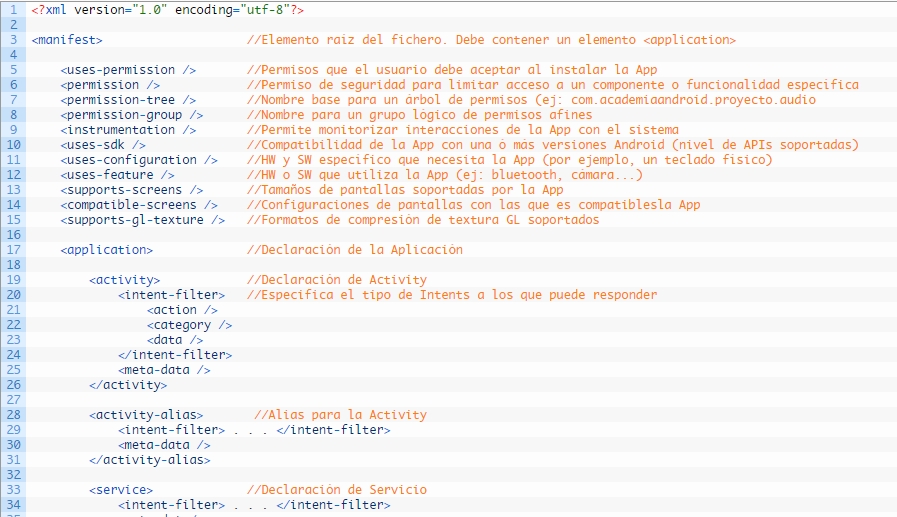Image resolution: width=897 pixels, height=517 pixels.
Task: Click line number 17 in the gutter
Action: click(x=13, y=250)
